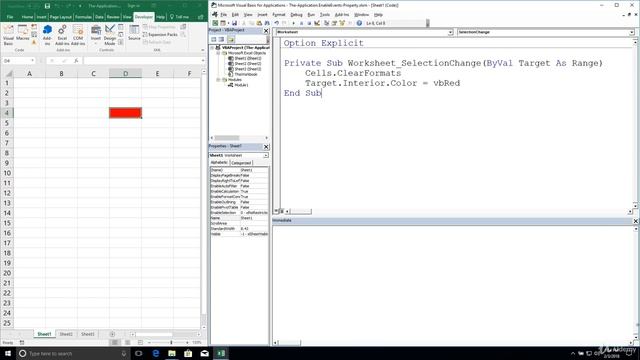
Task: Save workbook from Excel quick access toolbar
Action: tap(47, 6)
